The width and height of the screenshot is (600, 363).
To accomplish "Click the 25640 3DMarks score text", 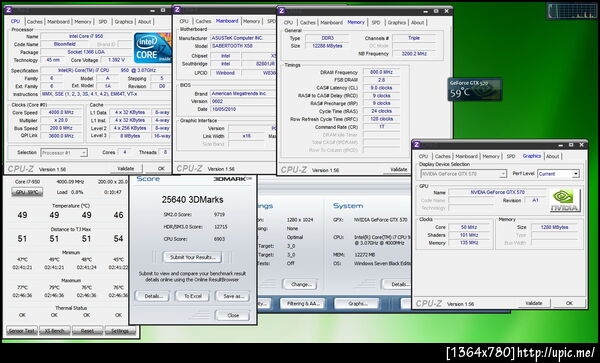I will (192, 200).
